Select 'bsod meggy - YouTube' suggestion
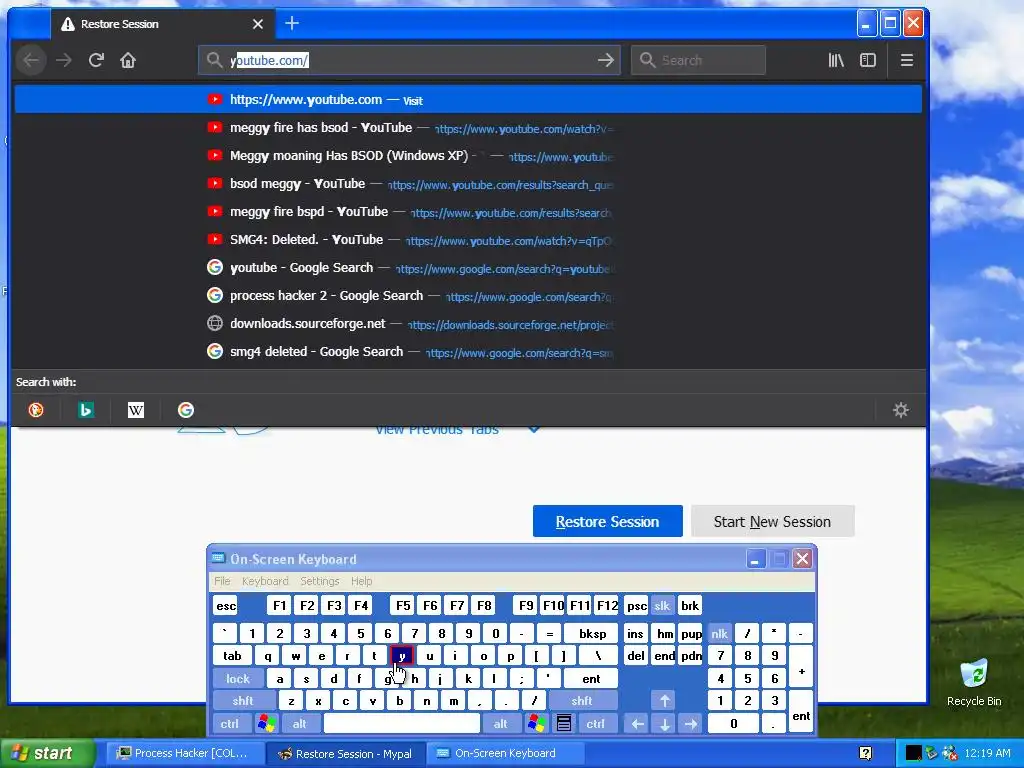Image resolution: width=1024 pixels, height=768 pixels. point(468,184)
